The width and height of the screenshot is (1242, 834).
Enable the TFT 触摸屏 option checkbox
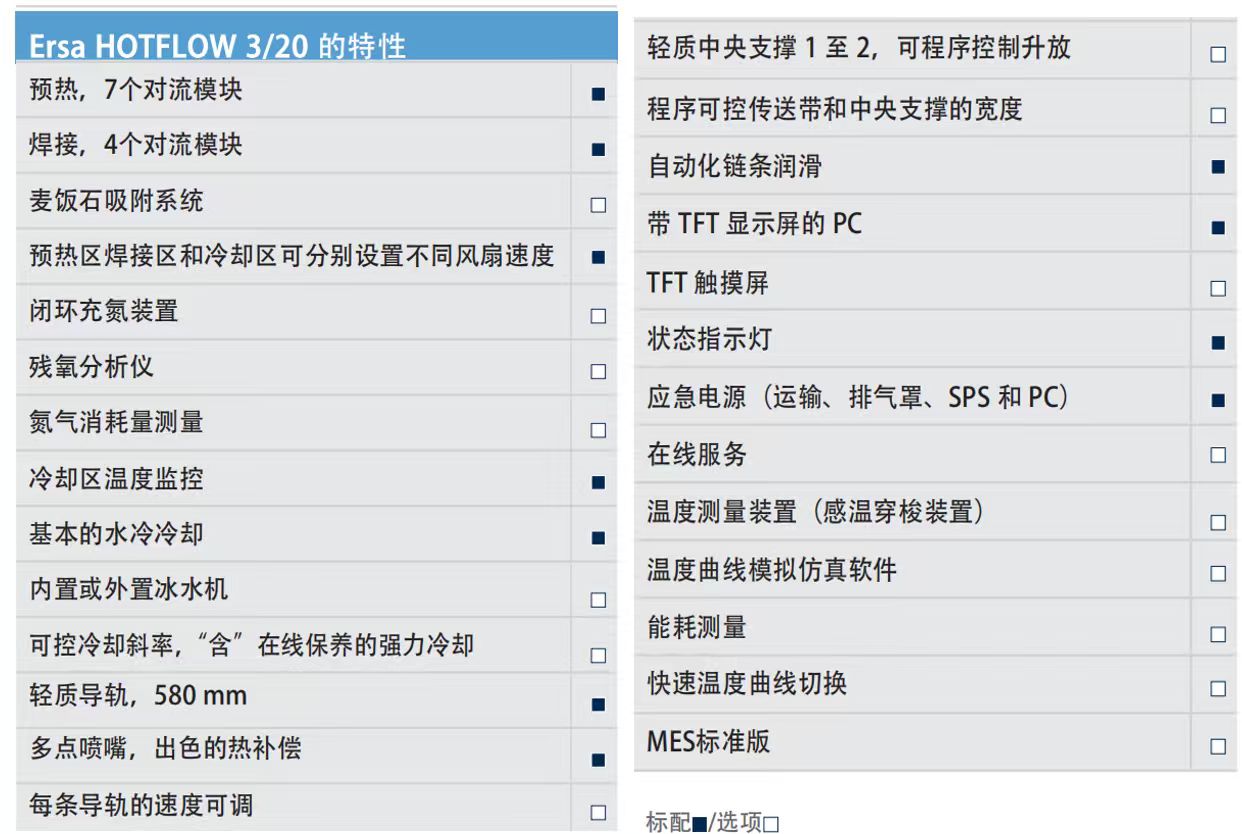1217,289
